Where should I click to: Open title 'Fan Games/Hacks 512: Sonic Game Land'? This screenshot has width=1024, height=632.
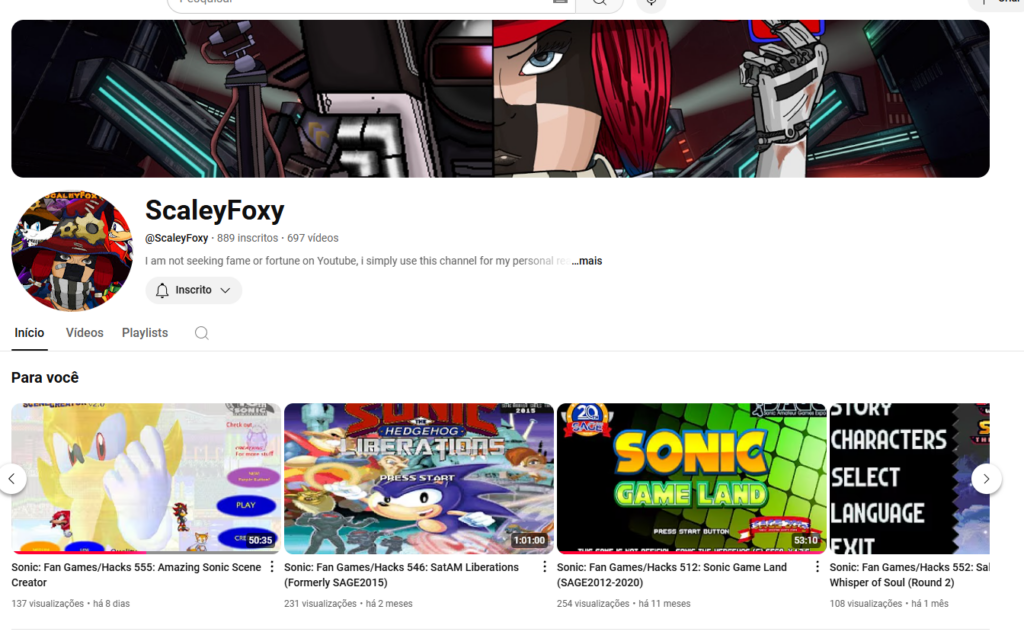[x=672, y=575]
